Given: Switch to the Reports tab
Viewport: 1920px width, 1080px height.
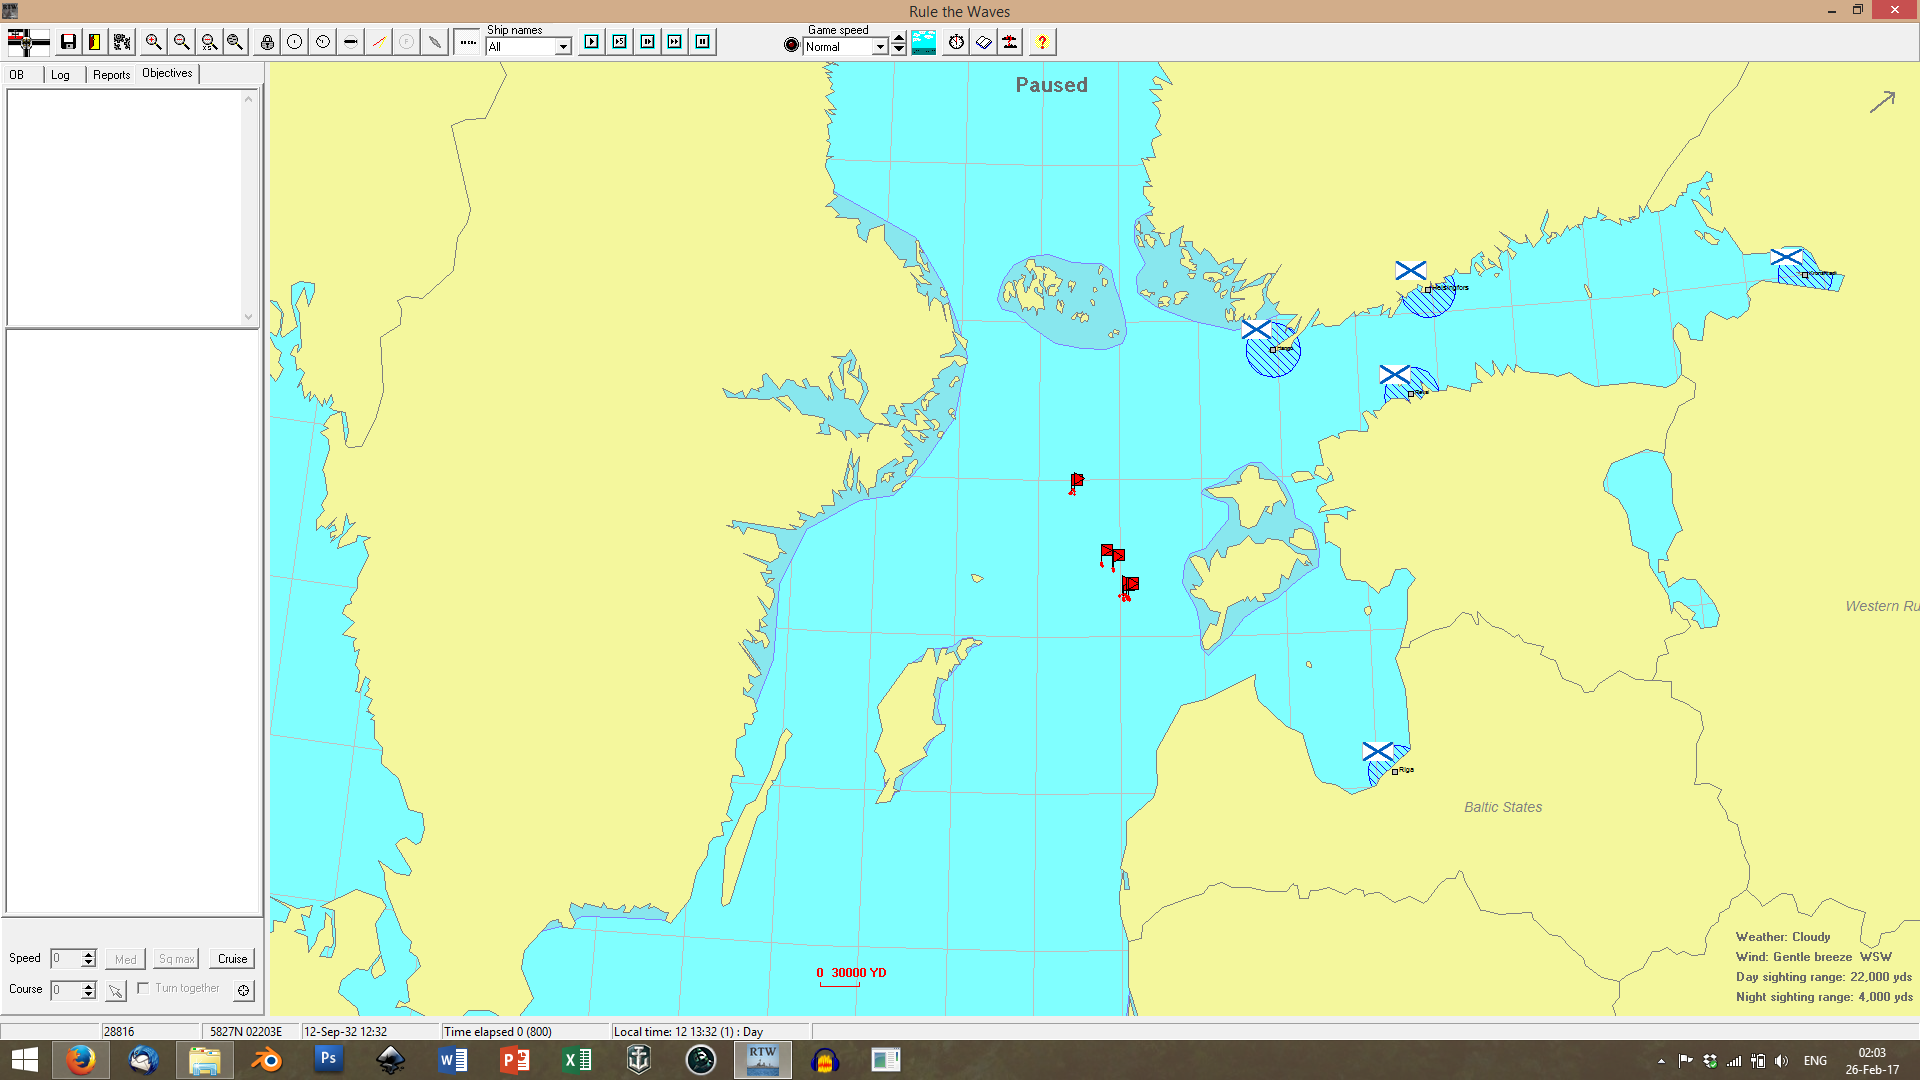Looking at the screenshot, I should coord(111,75).
